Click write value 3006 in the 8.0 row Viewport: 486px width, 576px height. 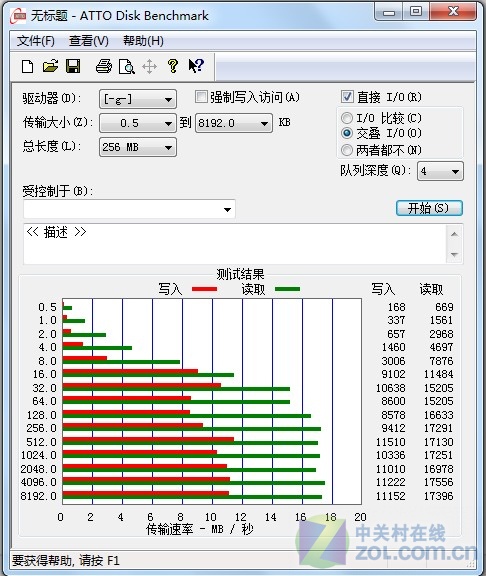(393, 361)
